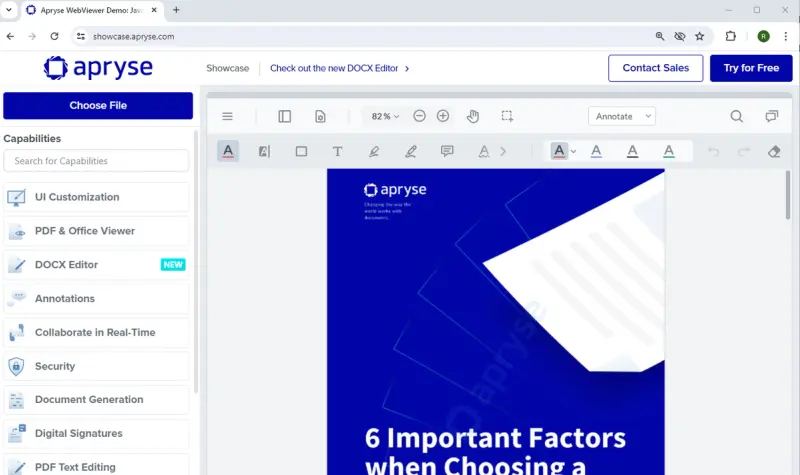
Task: Open the Annotate toolbar group dropdown
Action: [x=622, y=116]
